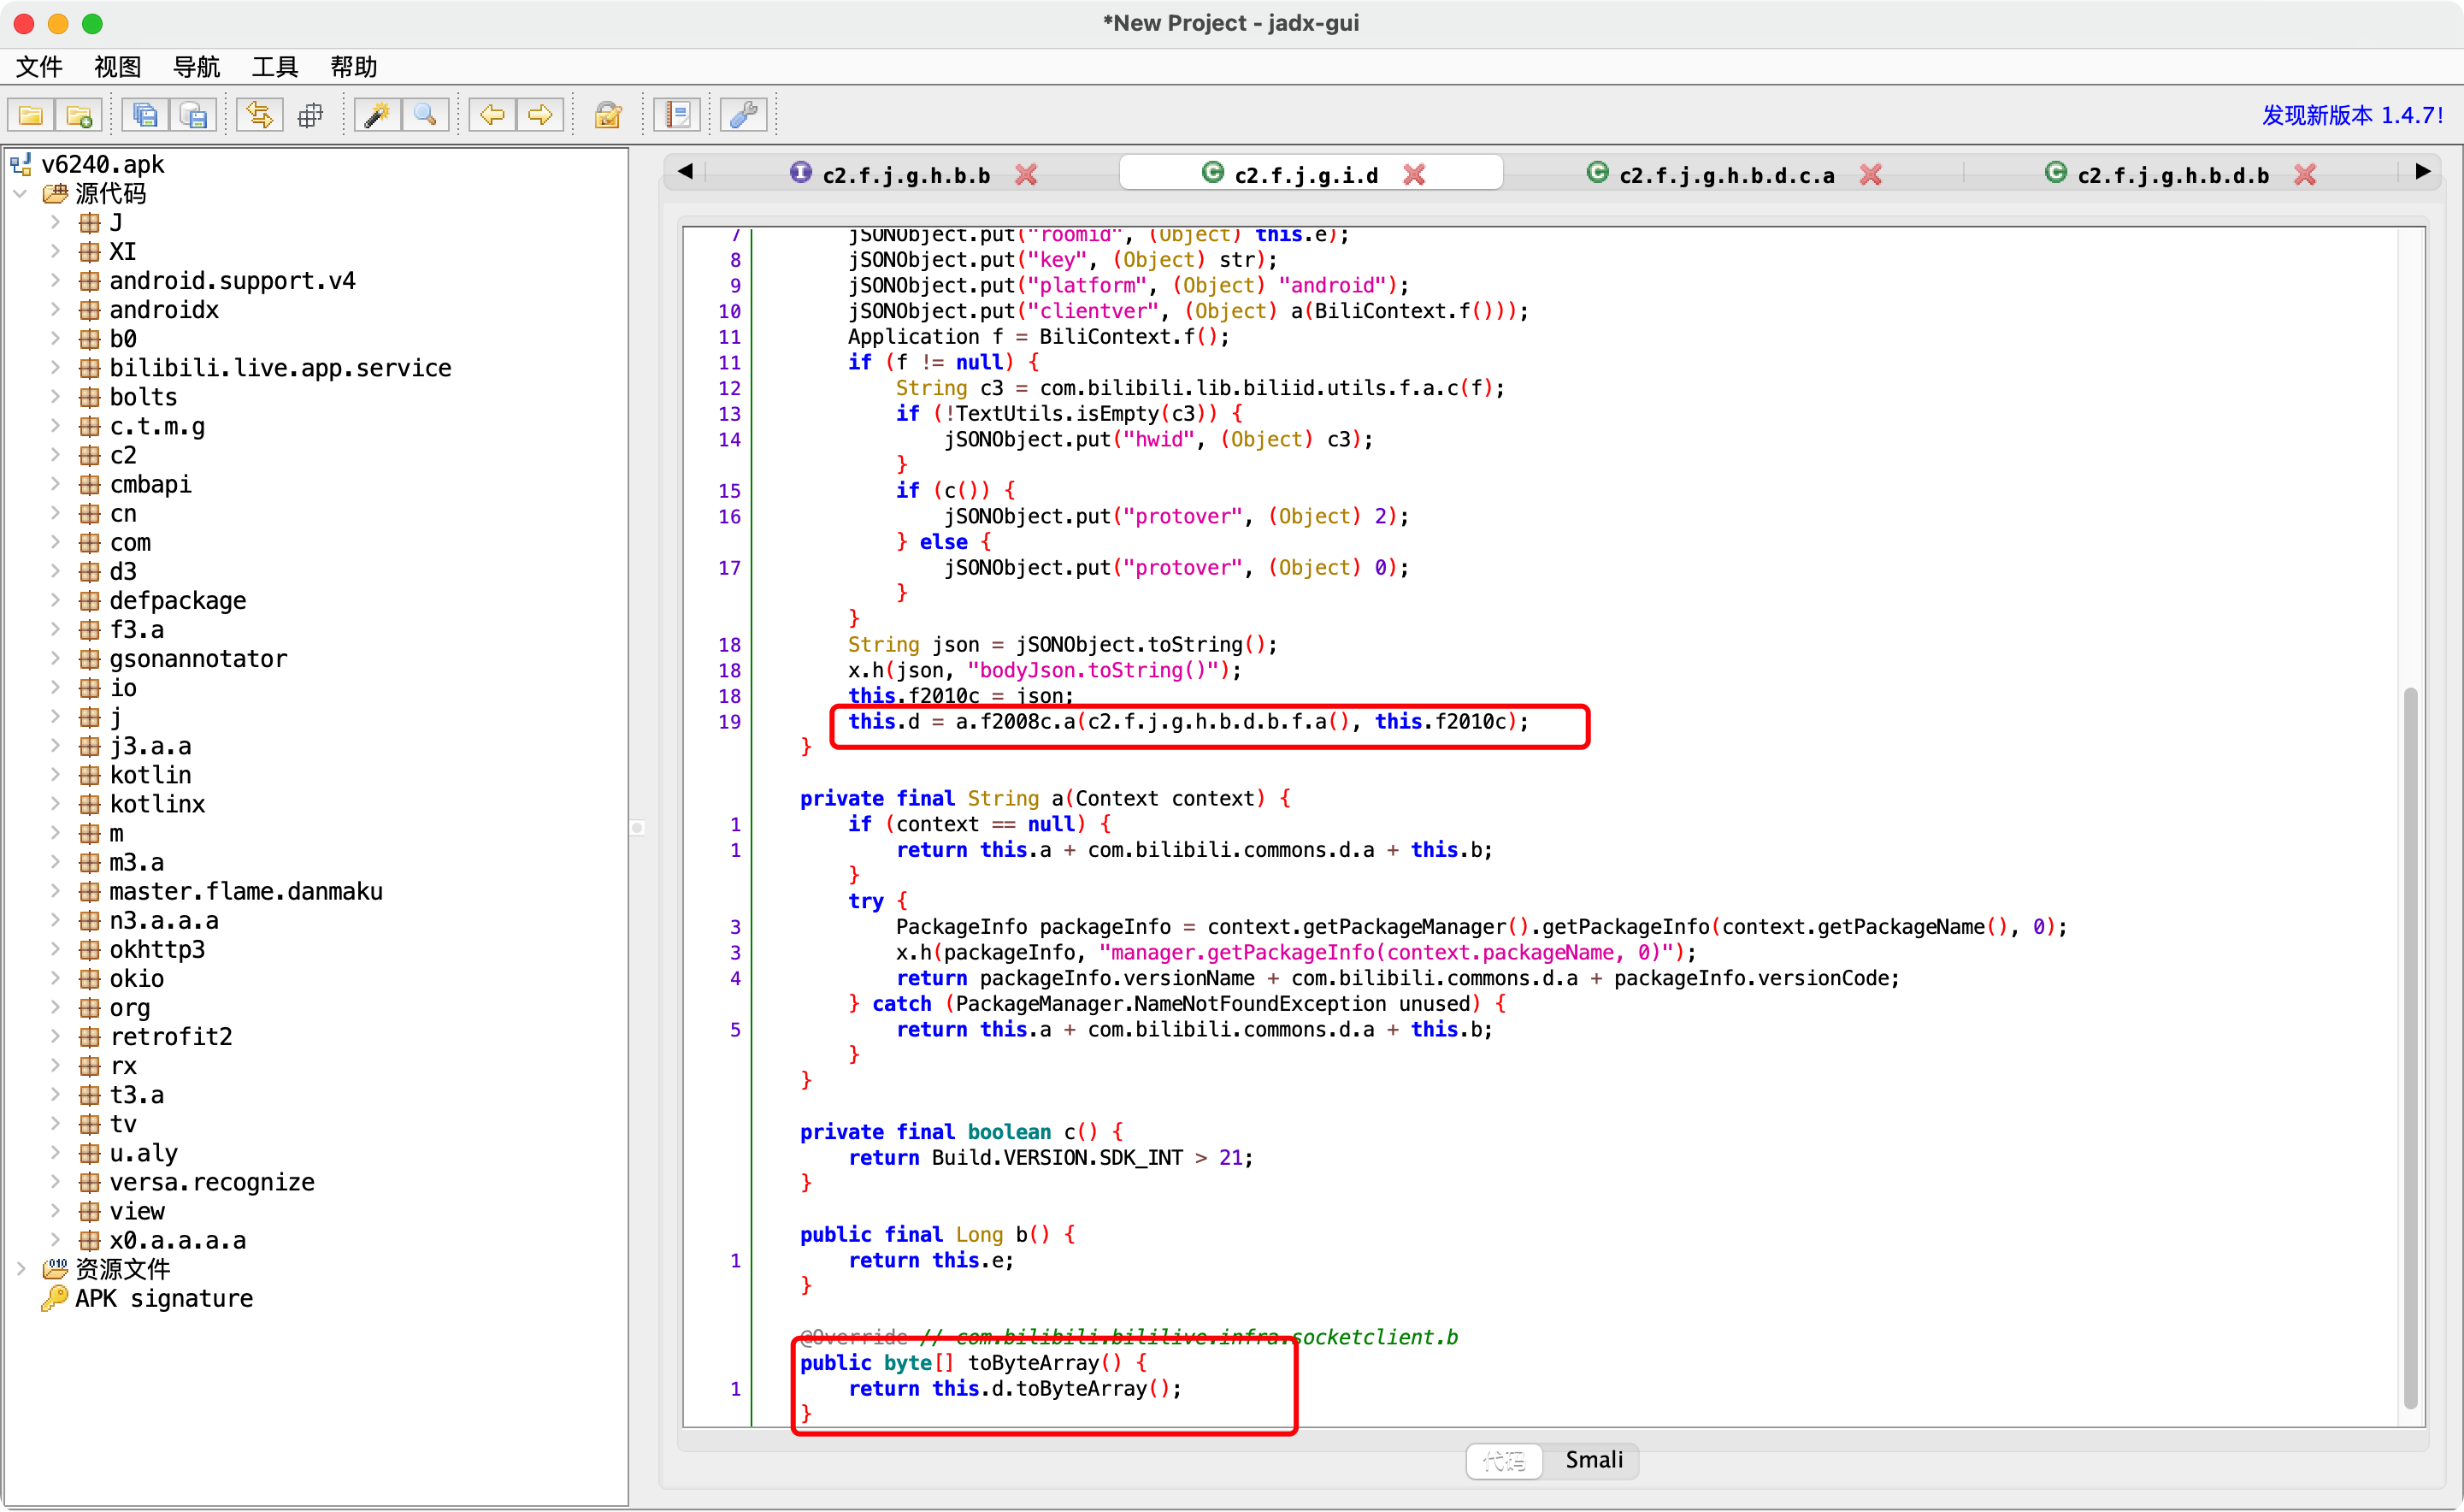Close the c2.f.j.g.h.b.b tab
Screen dimensions: 2464x1512
click(1026, 175)
